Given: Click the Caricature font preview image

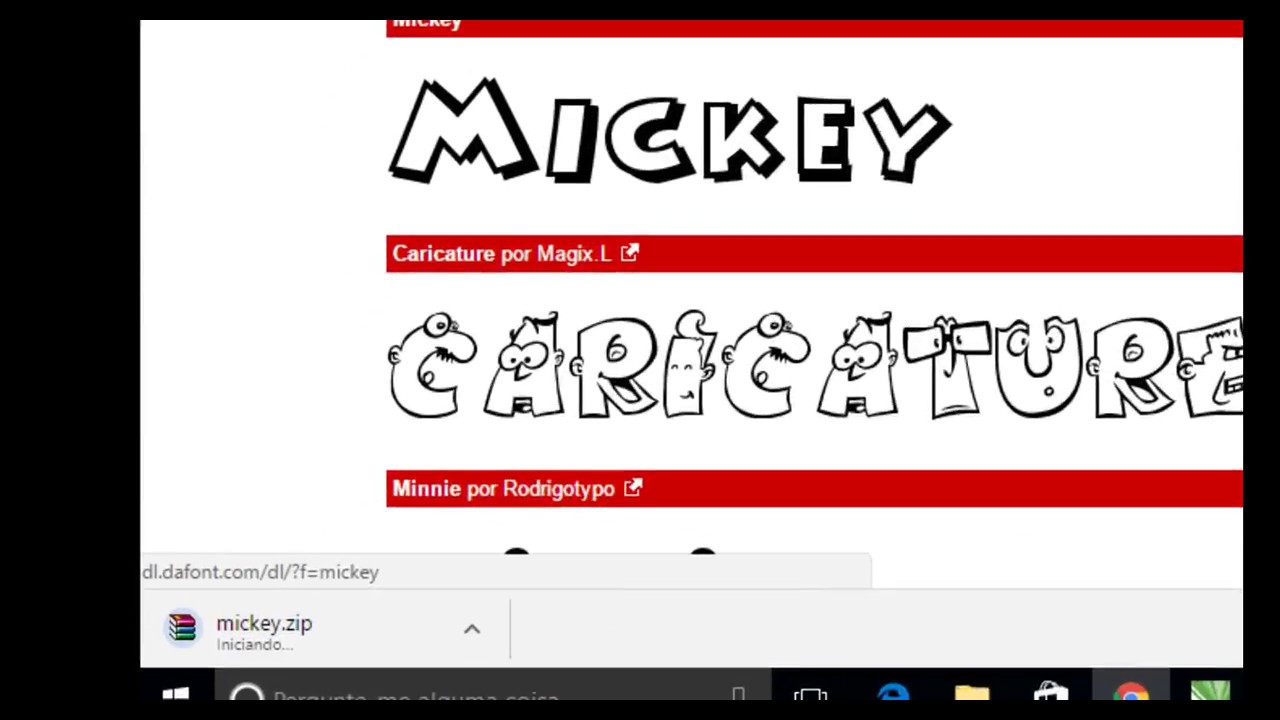Looking at the screenshot, I should point(814,365).
